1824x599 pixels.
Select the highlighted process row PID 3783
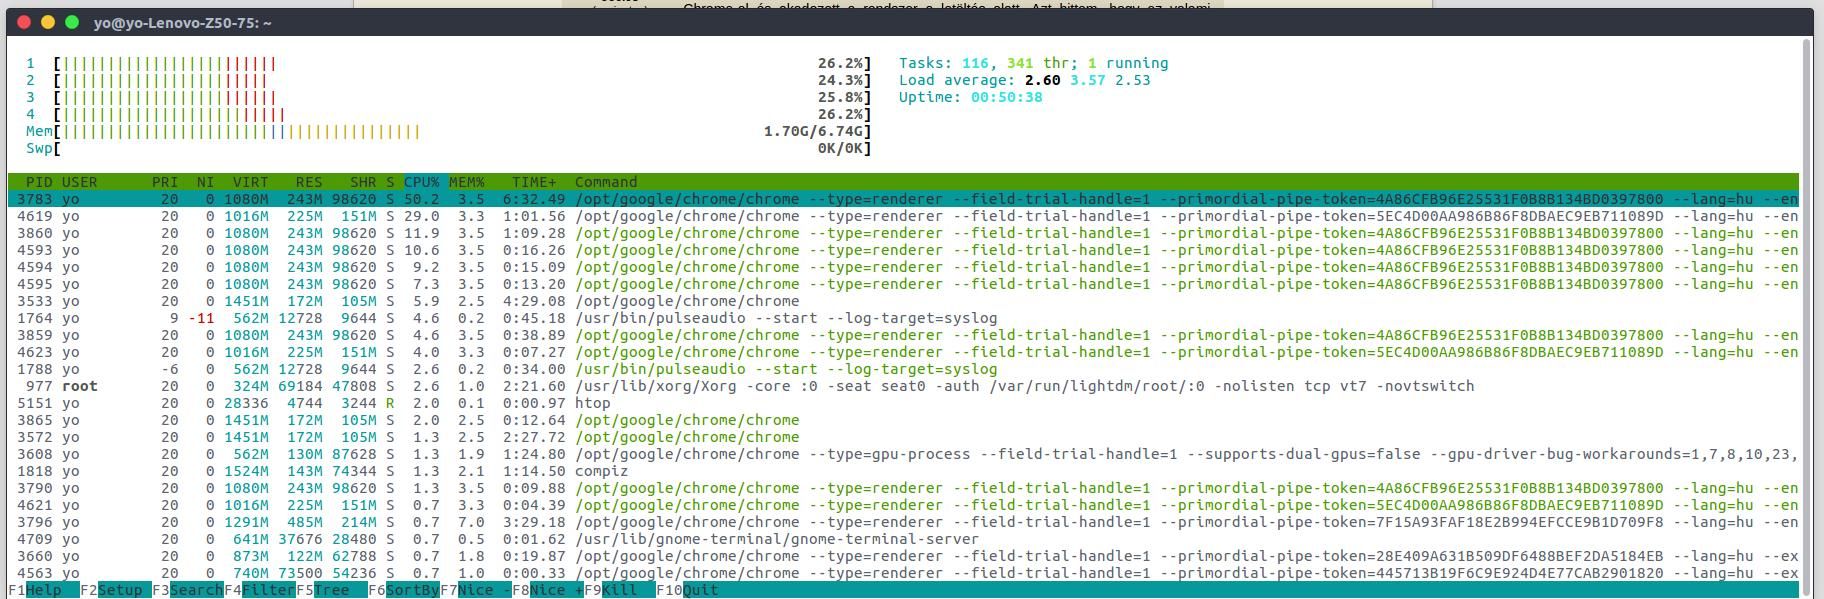click(903, 199)
